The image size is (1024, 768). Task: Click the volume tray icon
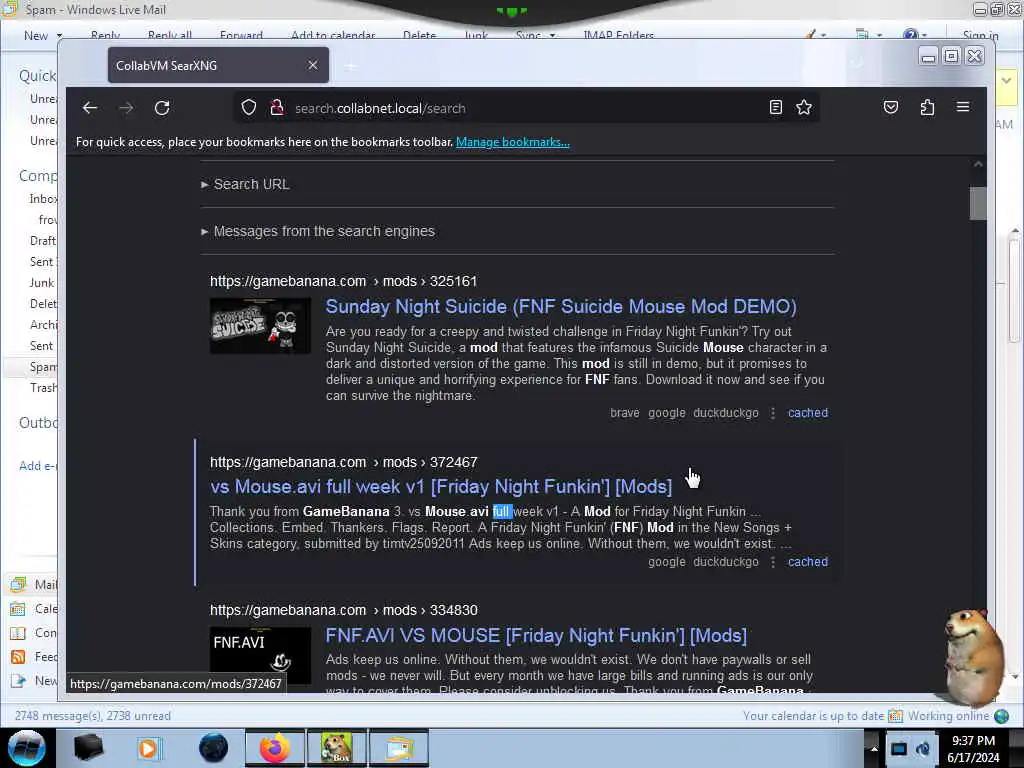coord(923,748)
